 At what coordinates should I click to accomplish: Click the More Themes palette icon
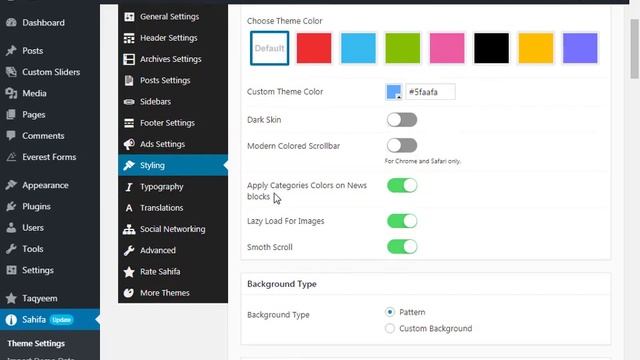click(129, 293)
